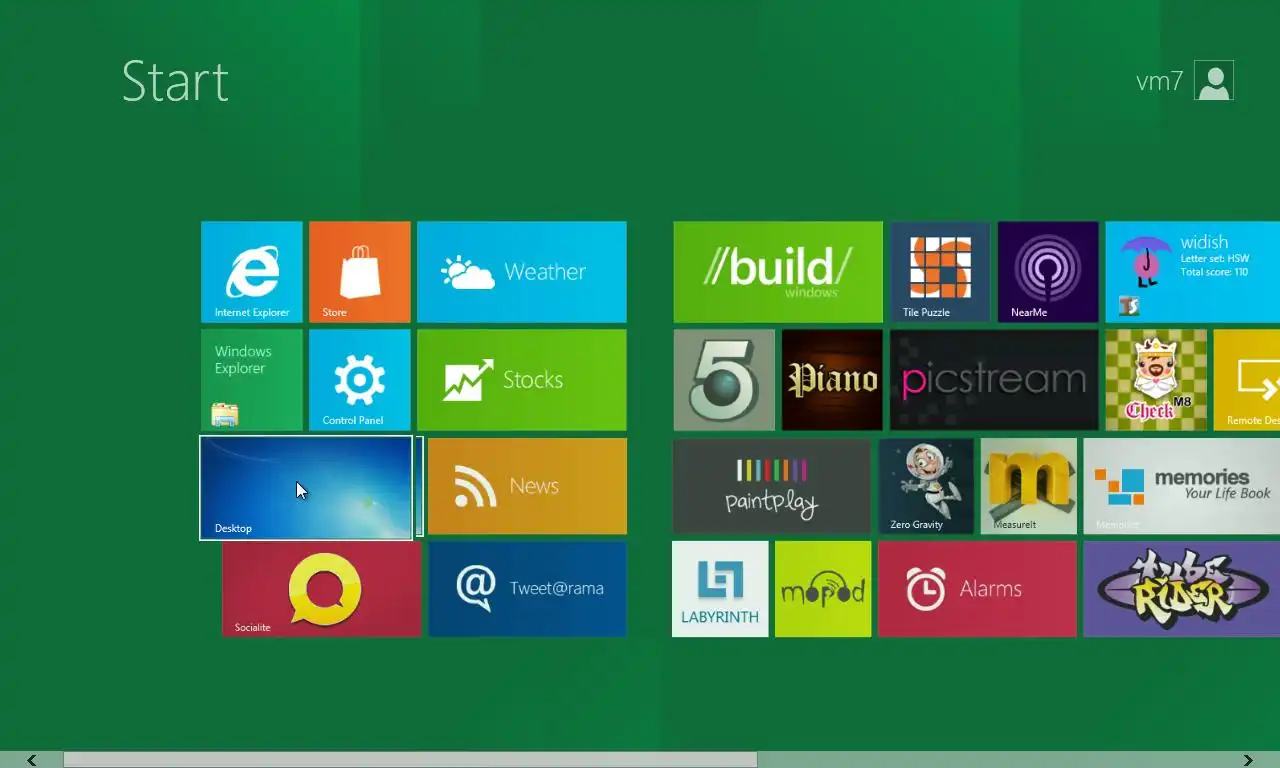This screenshot has height=768, width=1280.
Task: Open the picstream tile
Action: [x=994, y=380]
